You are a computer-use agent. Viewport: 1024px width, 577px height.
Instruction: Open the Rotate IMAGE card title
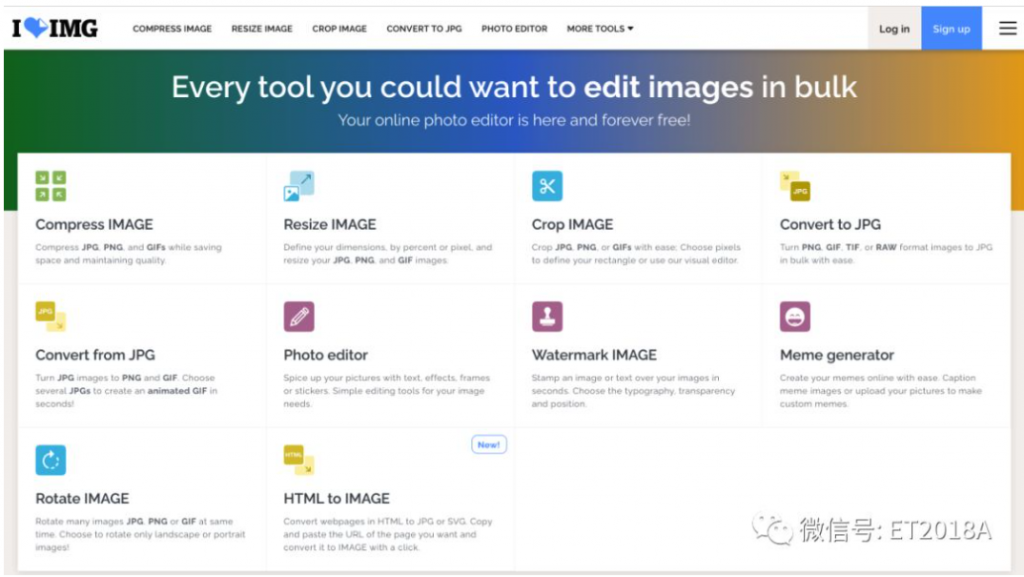click(82, 499)
